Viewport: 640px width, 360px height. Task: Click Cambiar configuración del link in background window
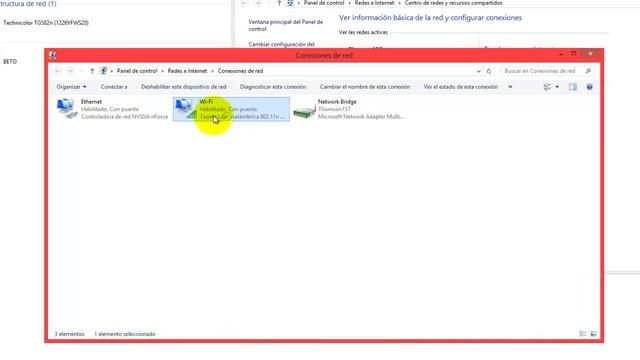(x=282, y=44)
